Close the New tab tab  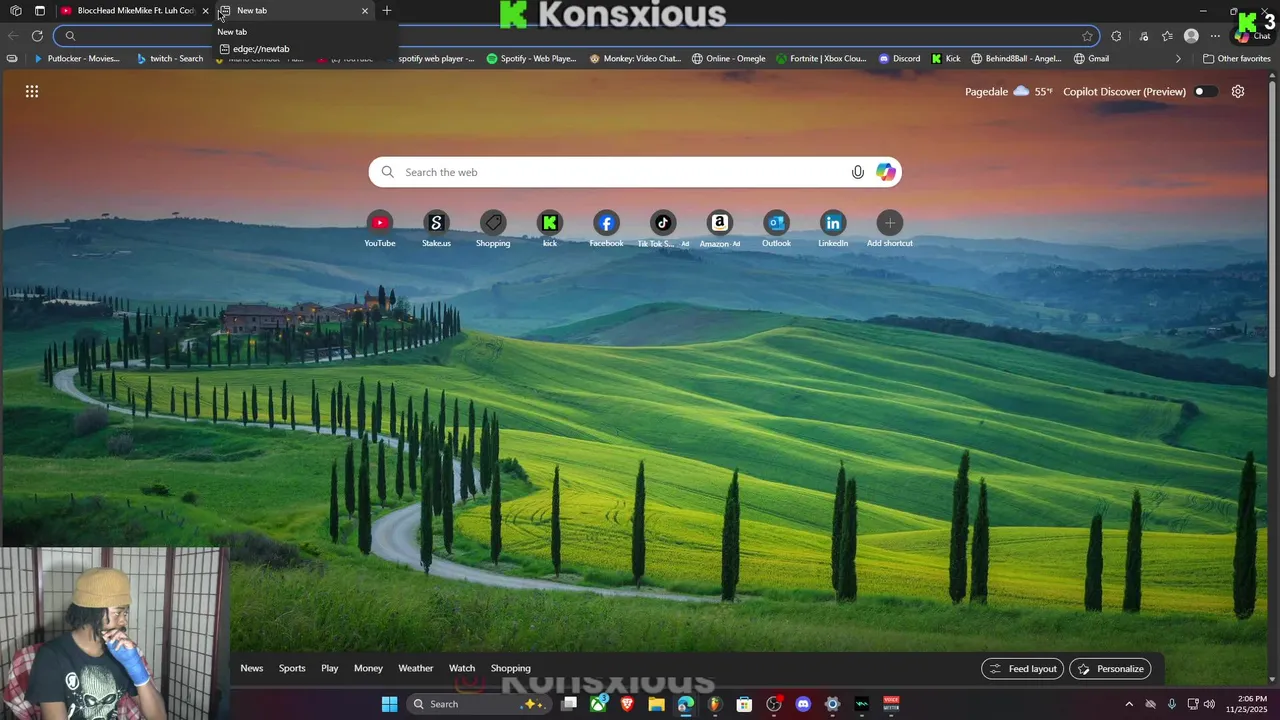point(365,11)
